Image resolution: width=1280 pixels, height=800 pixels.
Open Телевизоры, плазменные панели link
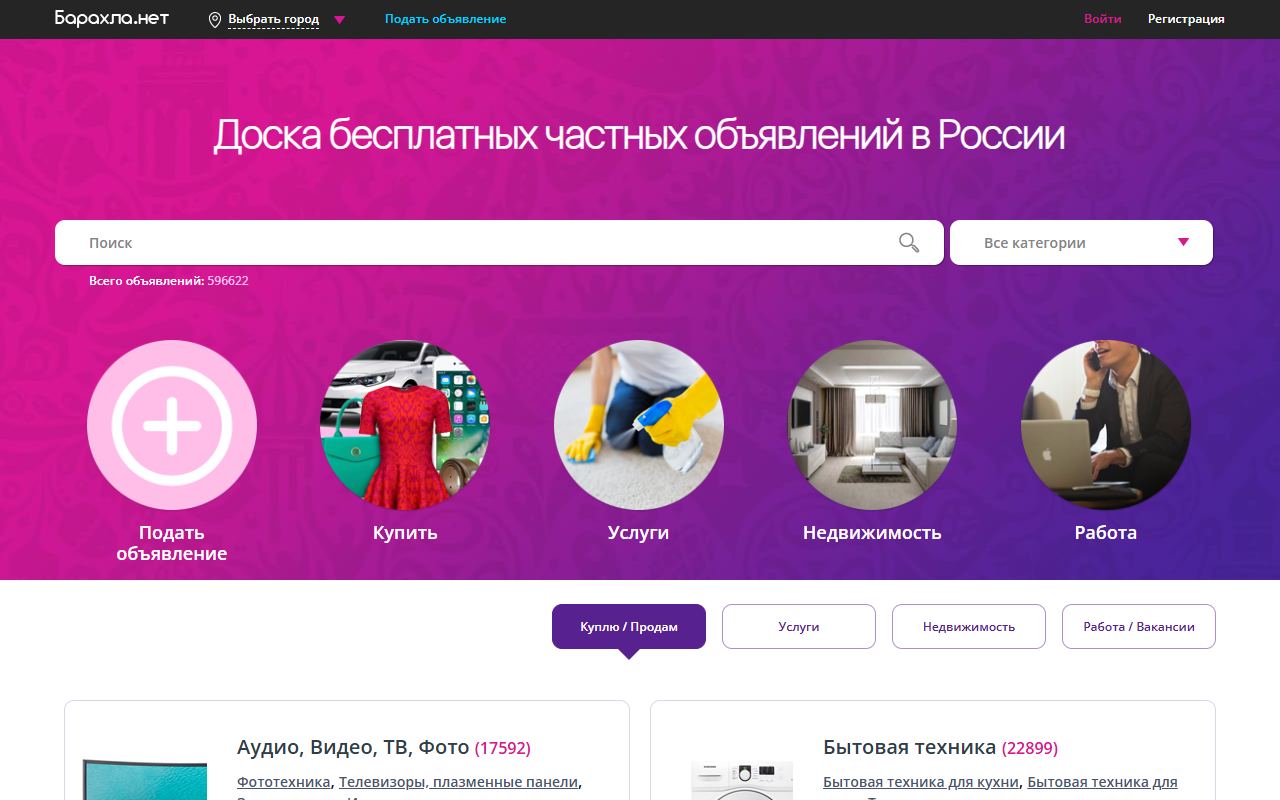(x=458, y=782)
